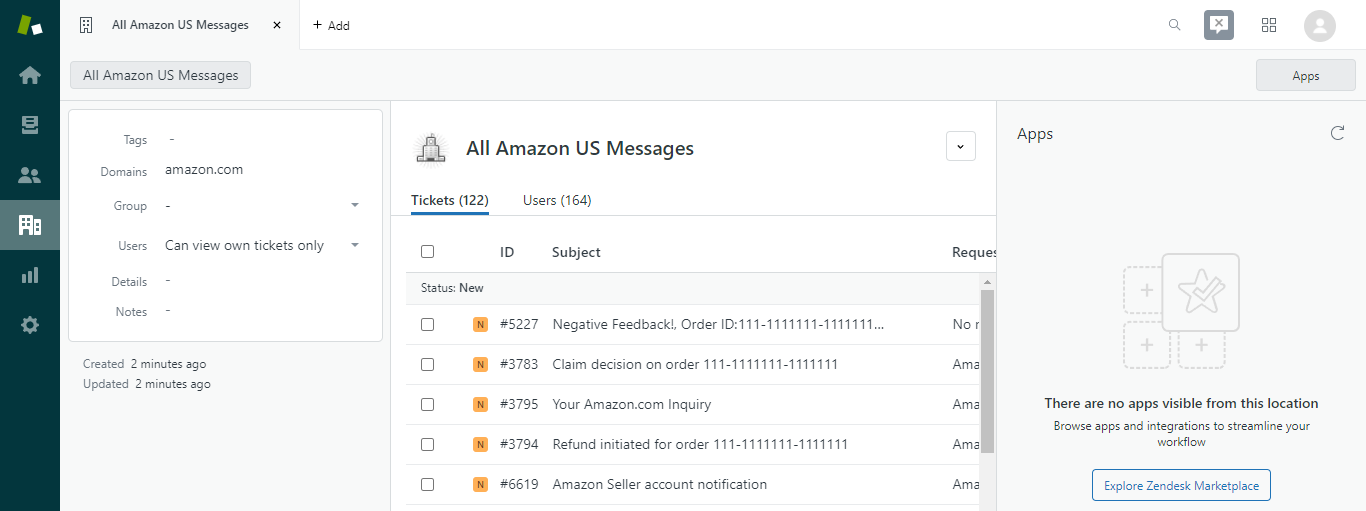Click the All Amazon US Messages breadcrumb button
The image size is (1366, 511).
pos(160,75)
